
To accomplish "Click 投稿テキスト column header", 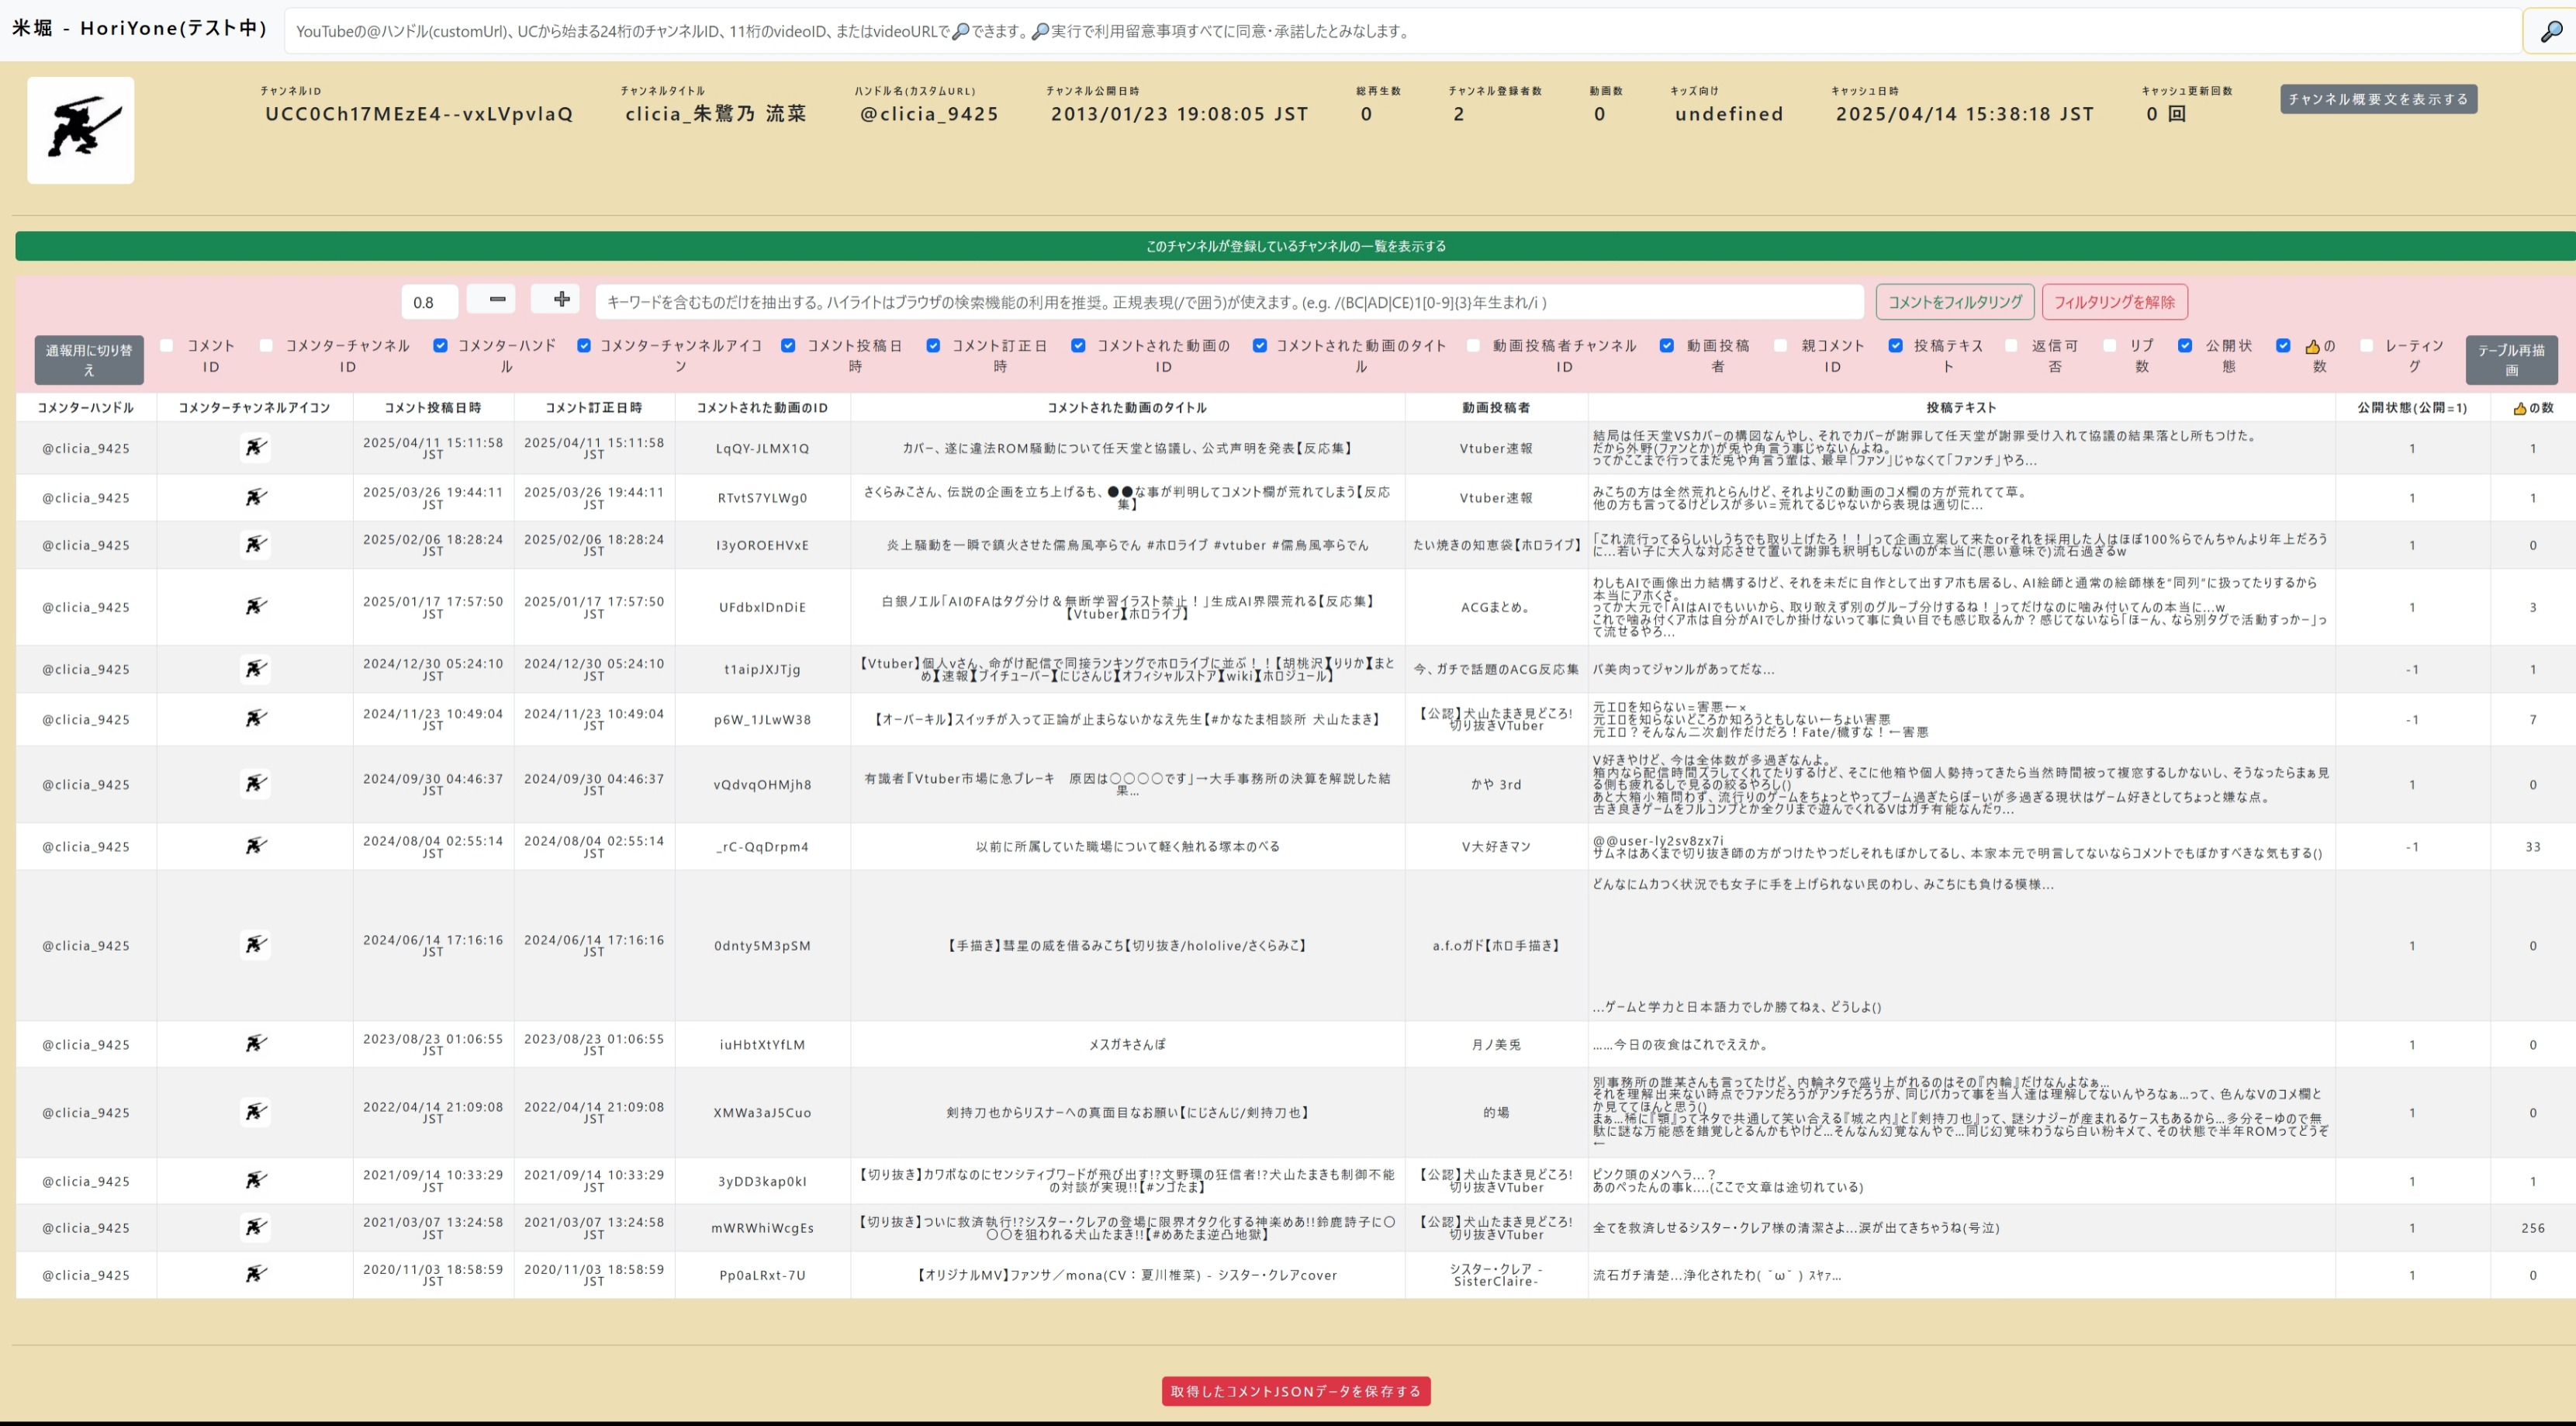I will 1961,408.
